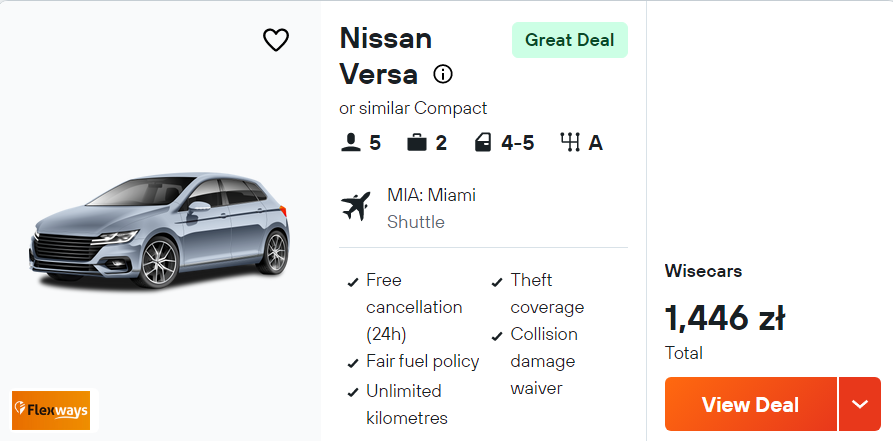
Task: Click the Great Deal badge
Action: 569,40
